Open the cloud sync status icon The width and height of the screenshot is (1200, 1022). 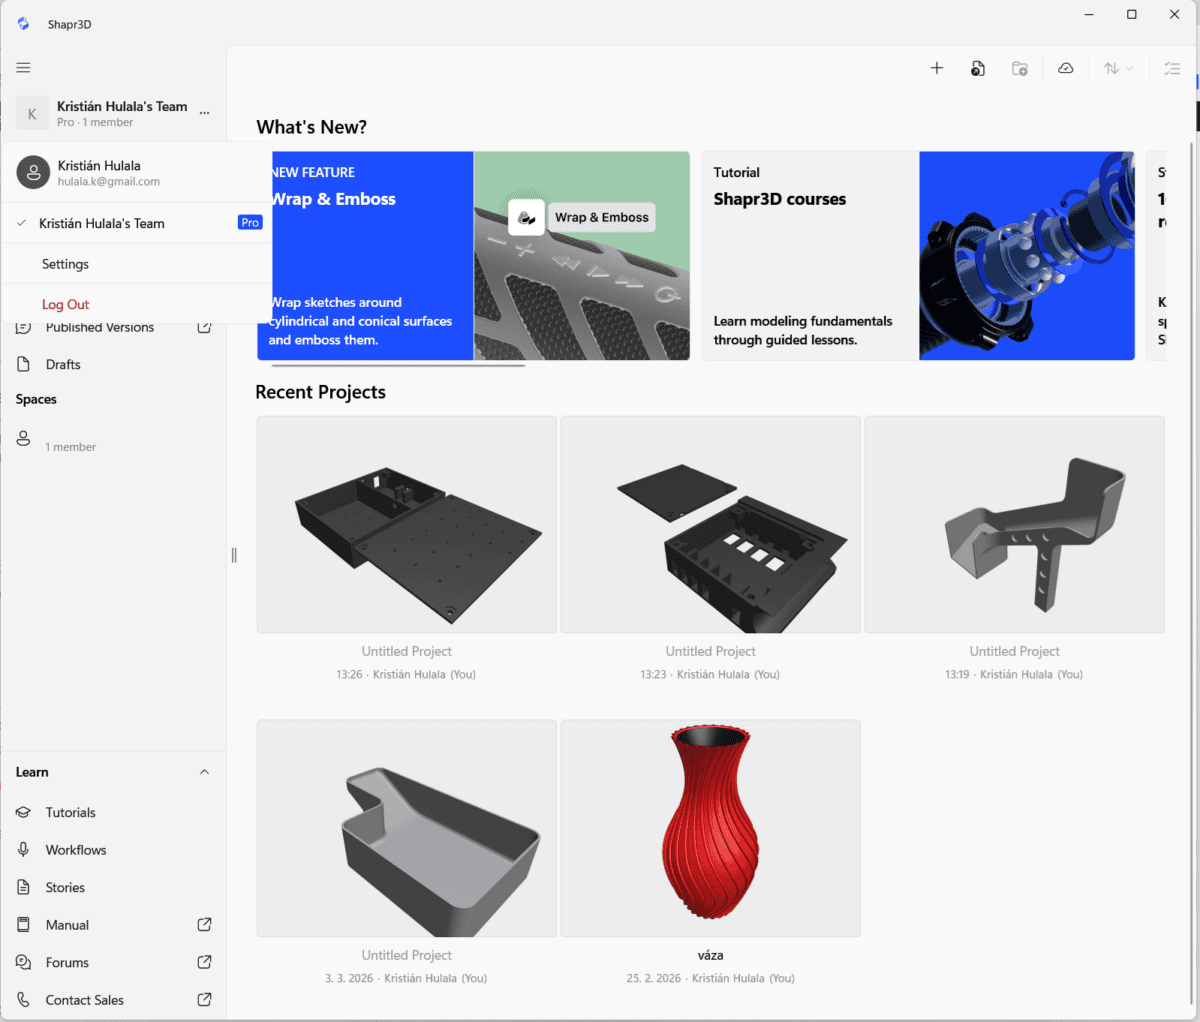pos(1066,68)
